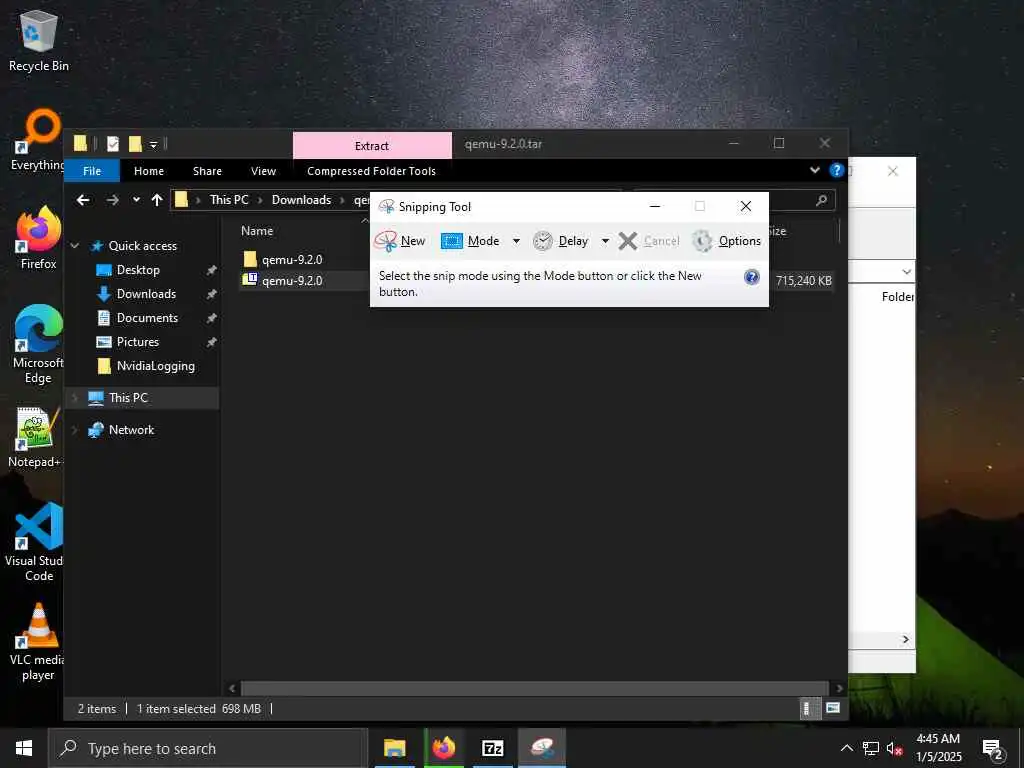Image resolution: width=1024 pixels, height=768 pixels.
Task: Click the muted volume tray icon
Action: pyautogui.click(x=894, y=748)
